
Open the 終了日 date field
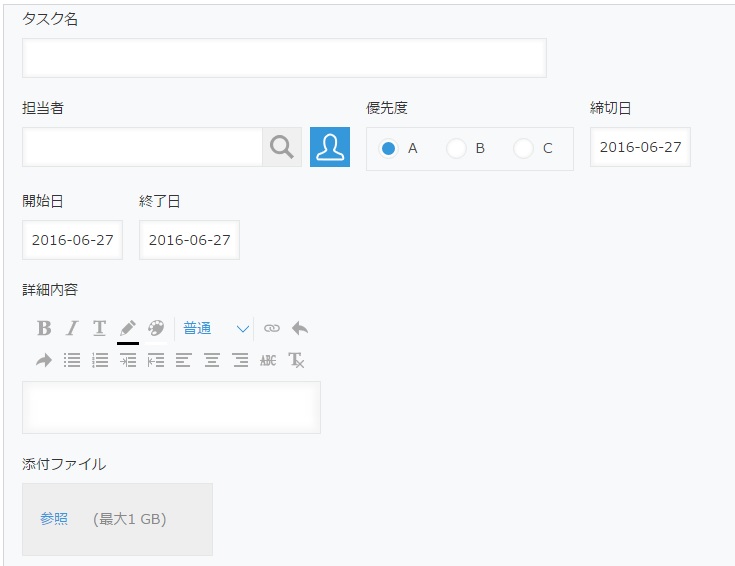click(x=189, y=240)
